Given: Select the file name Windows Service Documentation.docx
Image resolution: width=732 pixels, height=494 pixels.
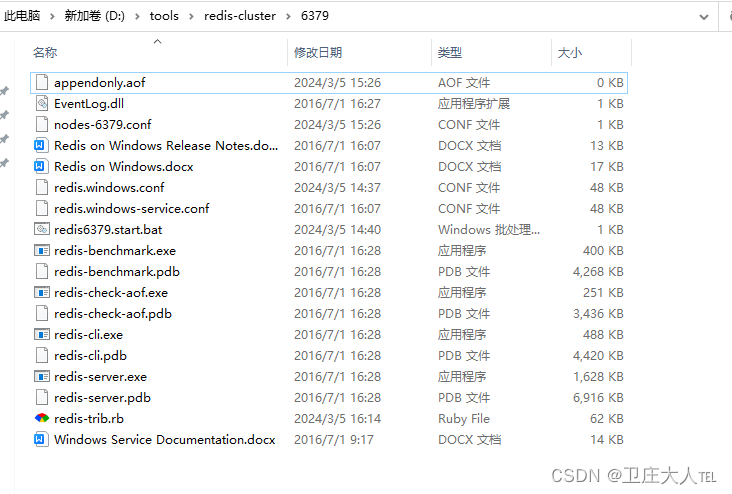Looking at the screenshot, I should (165, 440).
